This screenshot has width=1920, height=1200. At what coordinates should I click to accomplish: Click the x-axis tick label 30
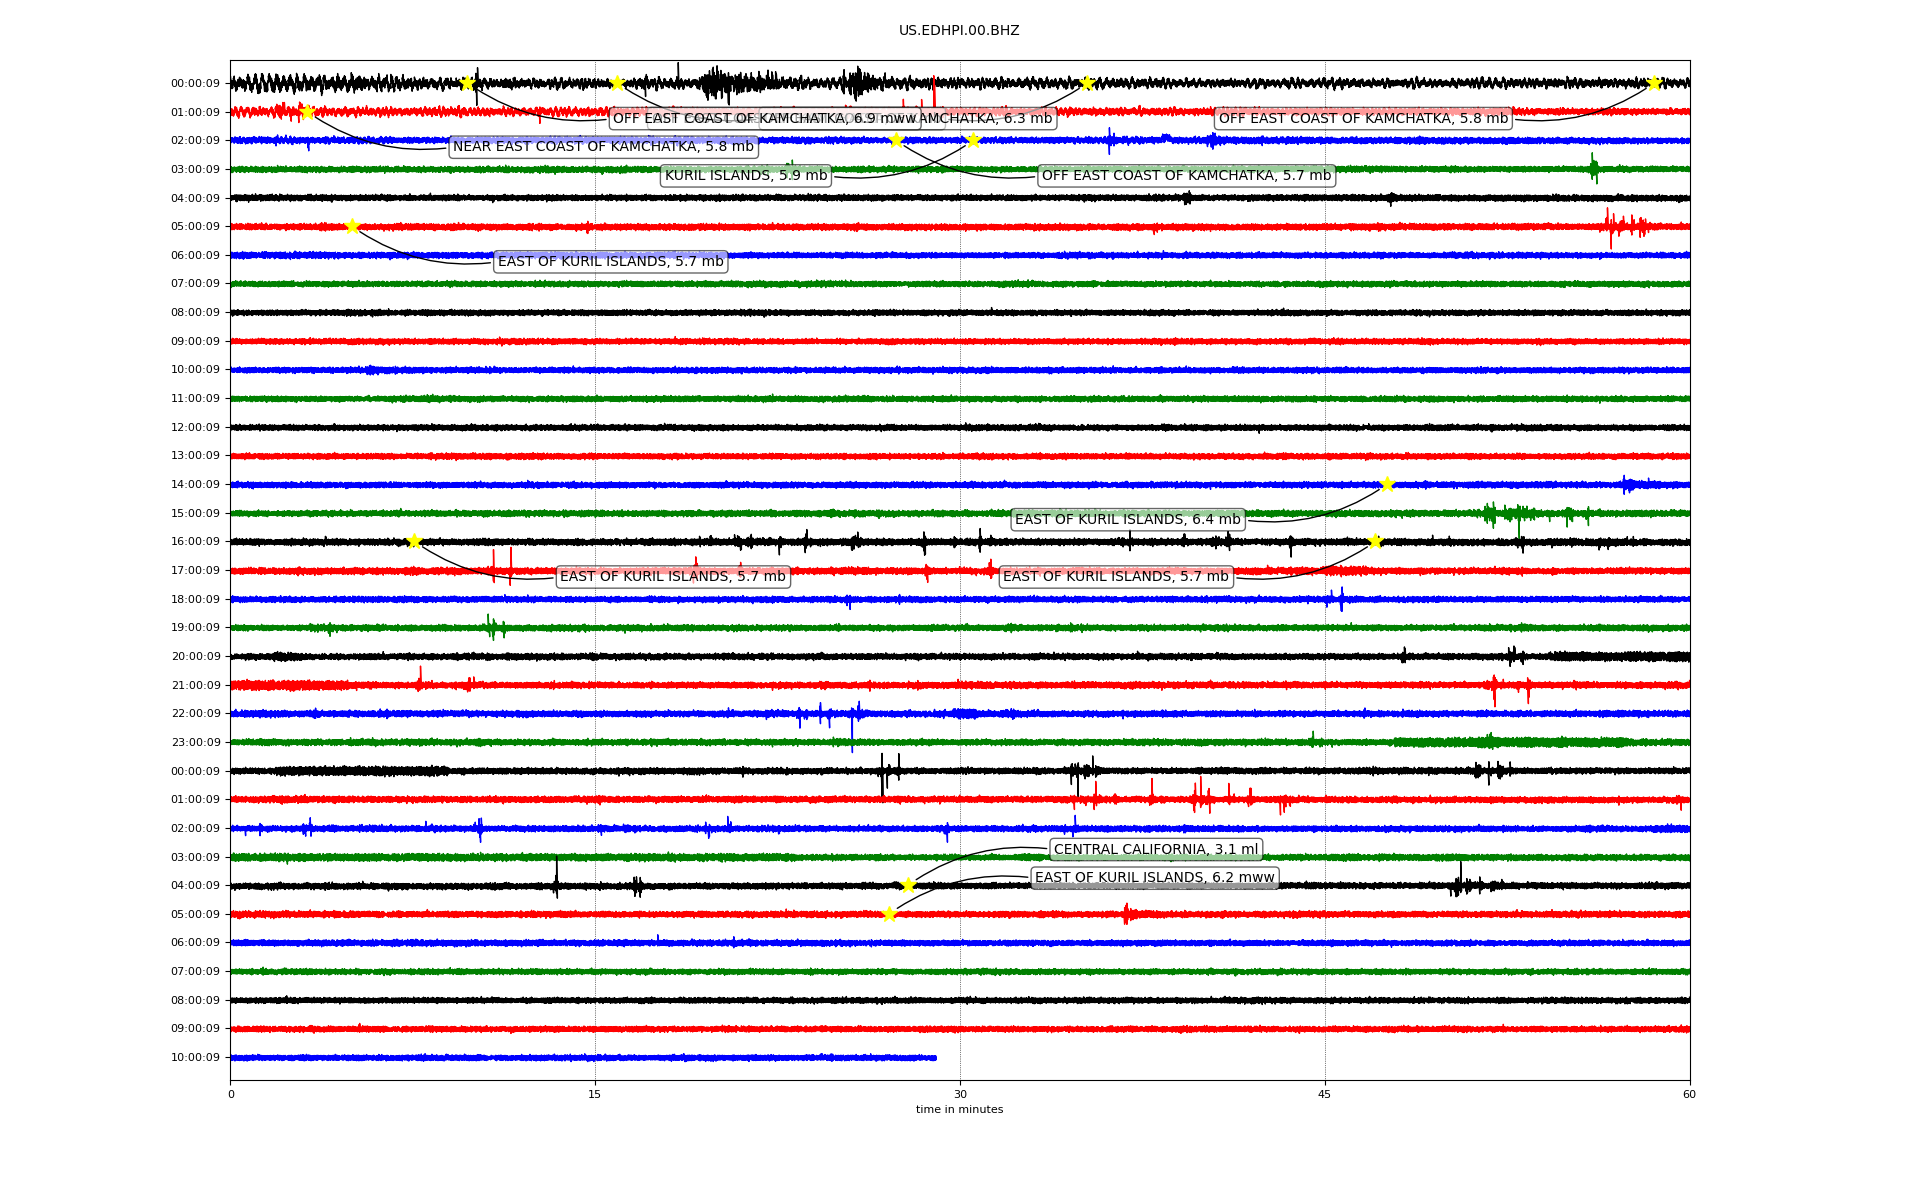tap(960, 1094)
